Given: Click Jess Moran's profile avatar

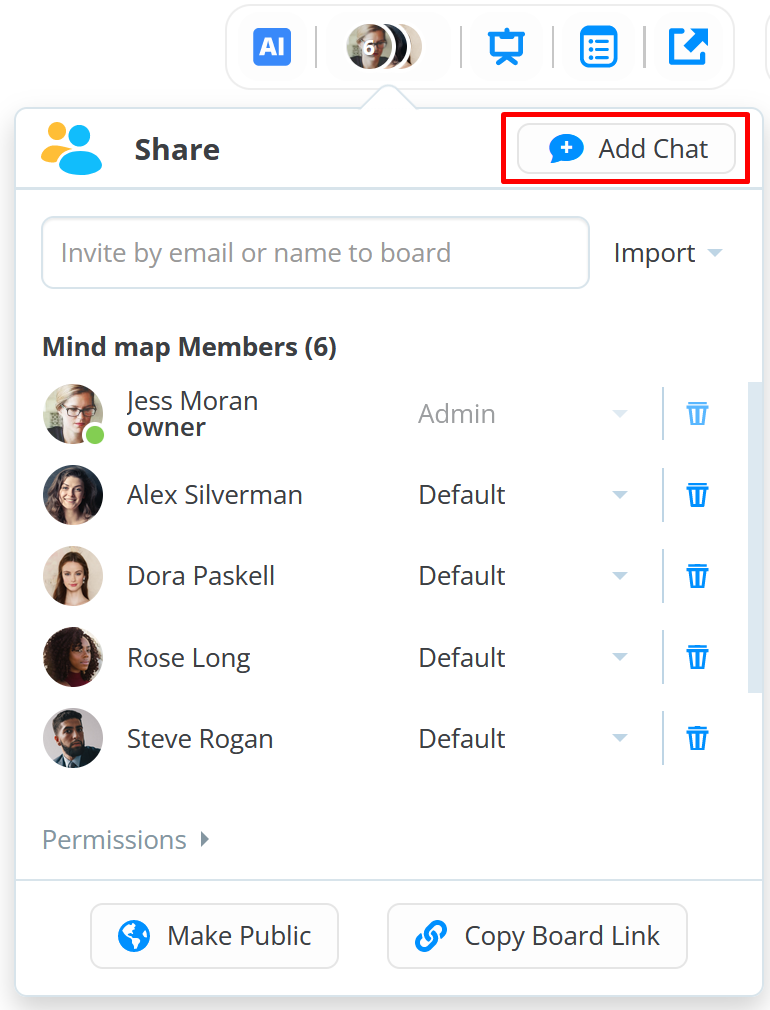Looking at the screenshot, I should 73,414.
